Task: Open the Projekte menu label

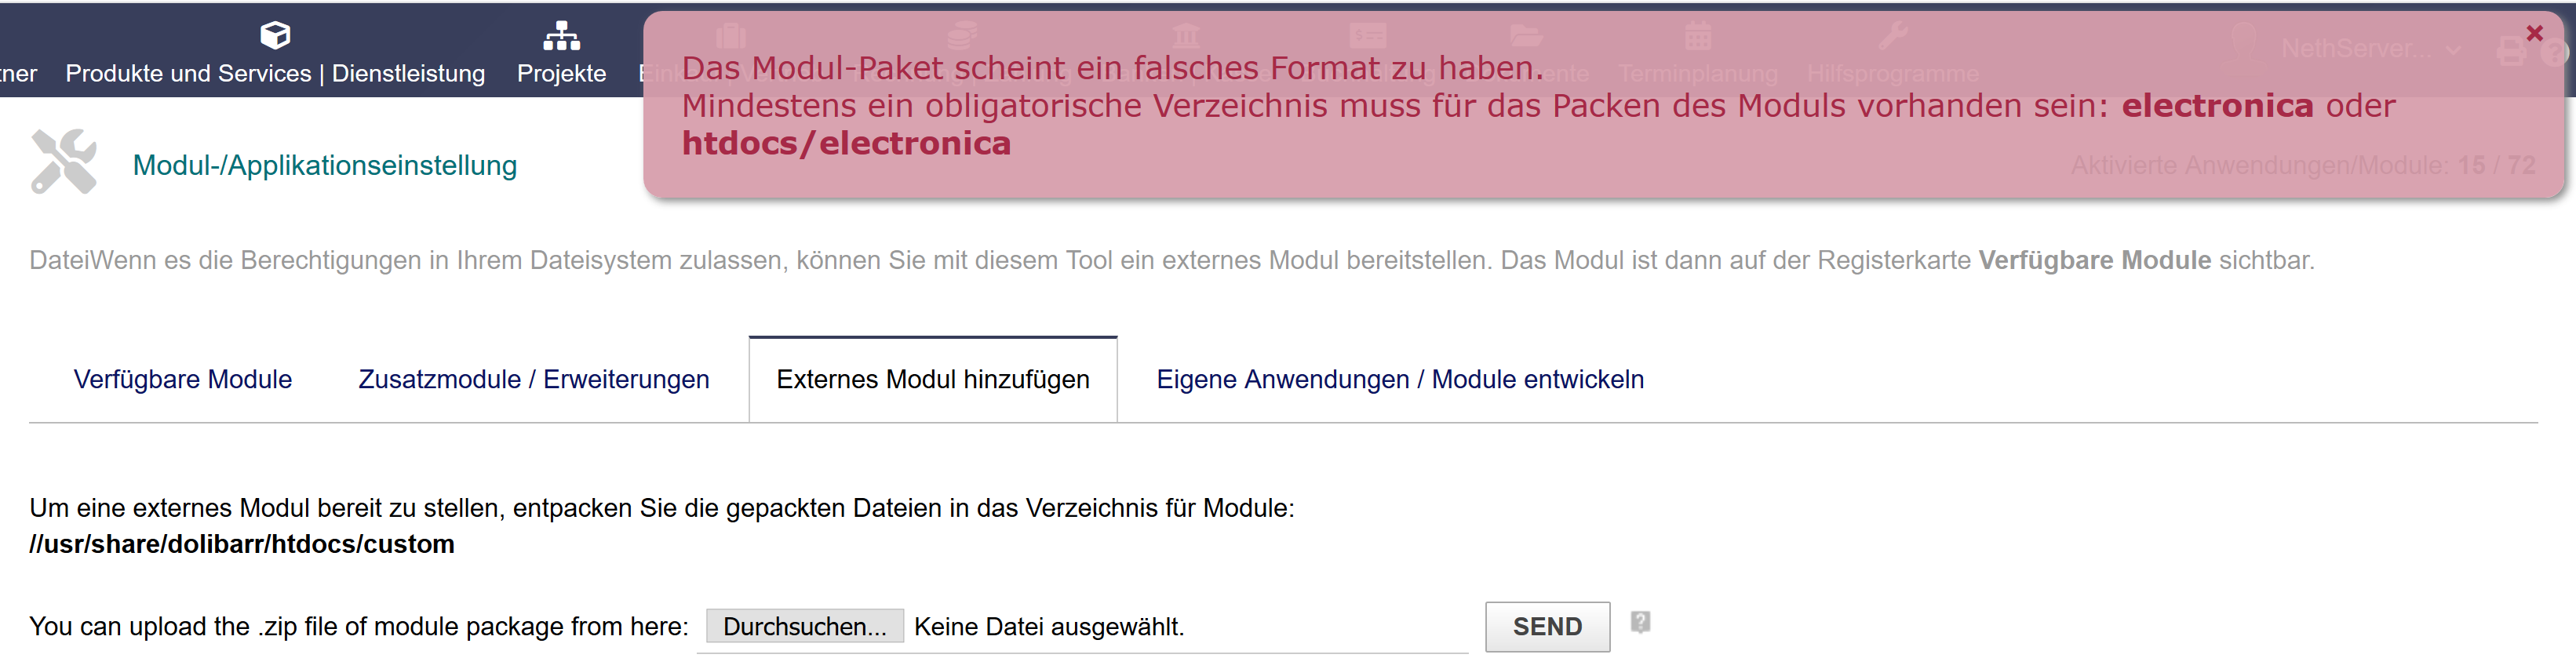Action: point(561,73)
